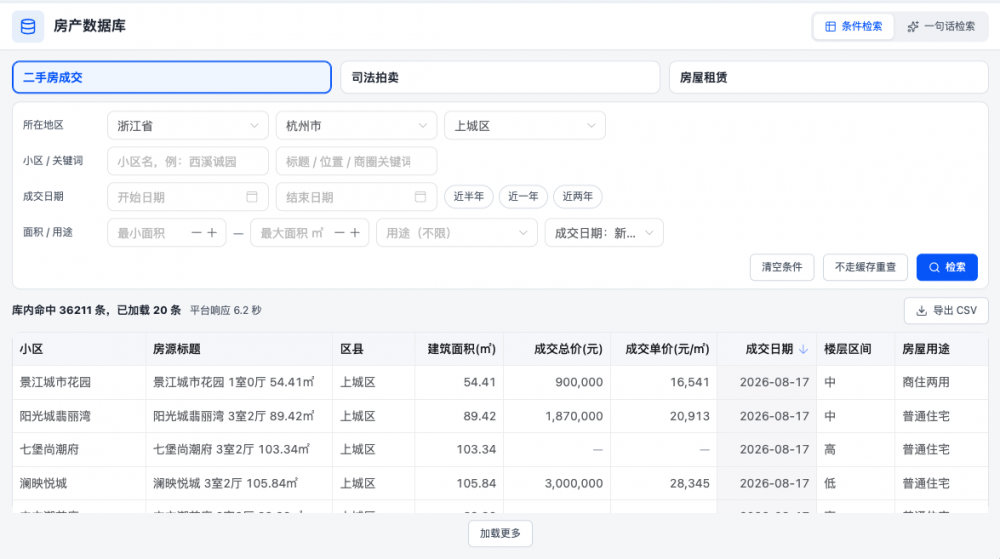Click the blue 检索 search button

[947, 267]
